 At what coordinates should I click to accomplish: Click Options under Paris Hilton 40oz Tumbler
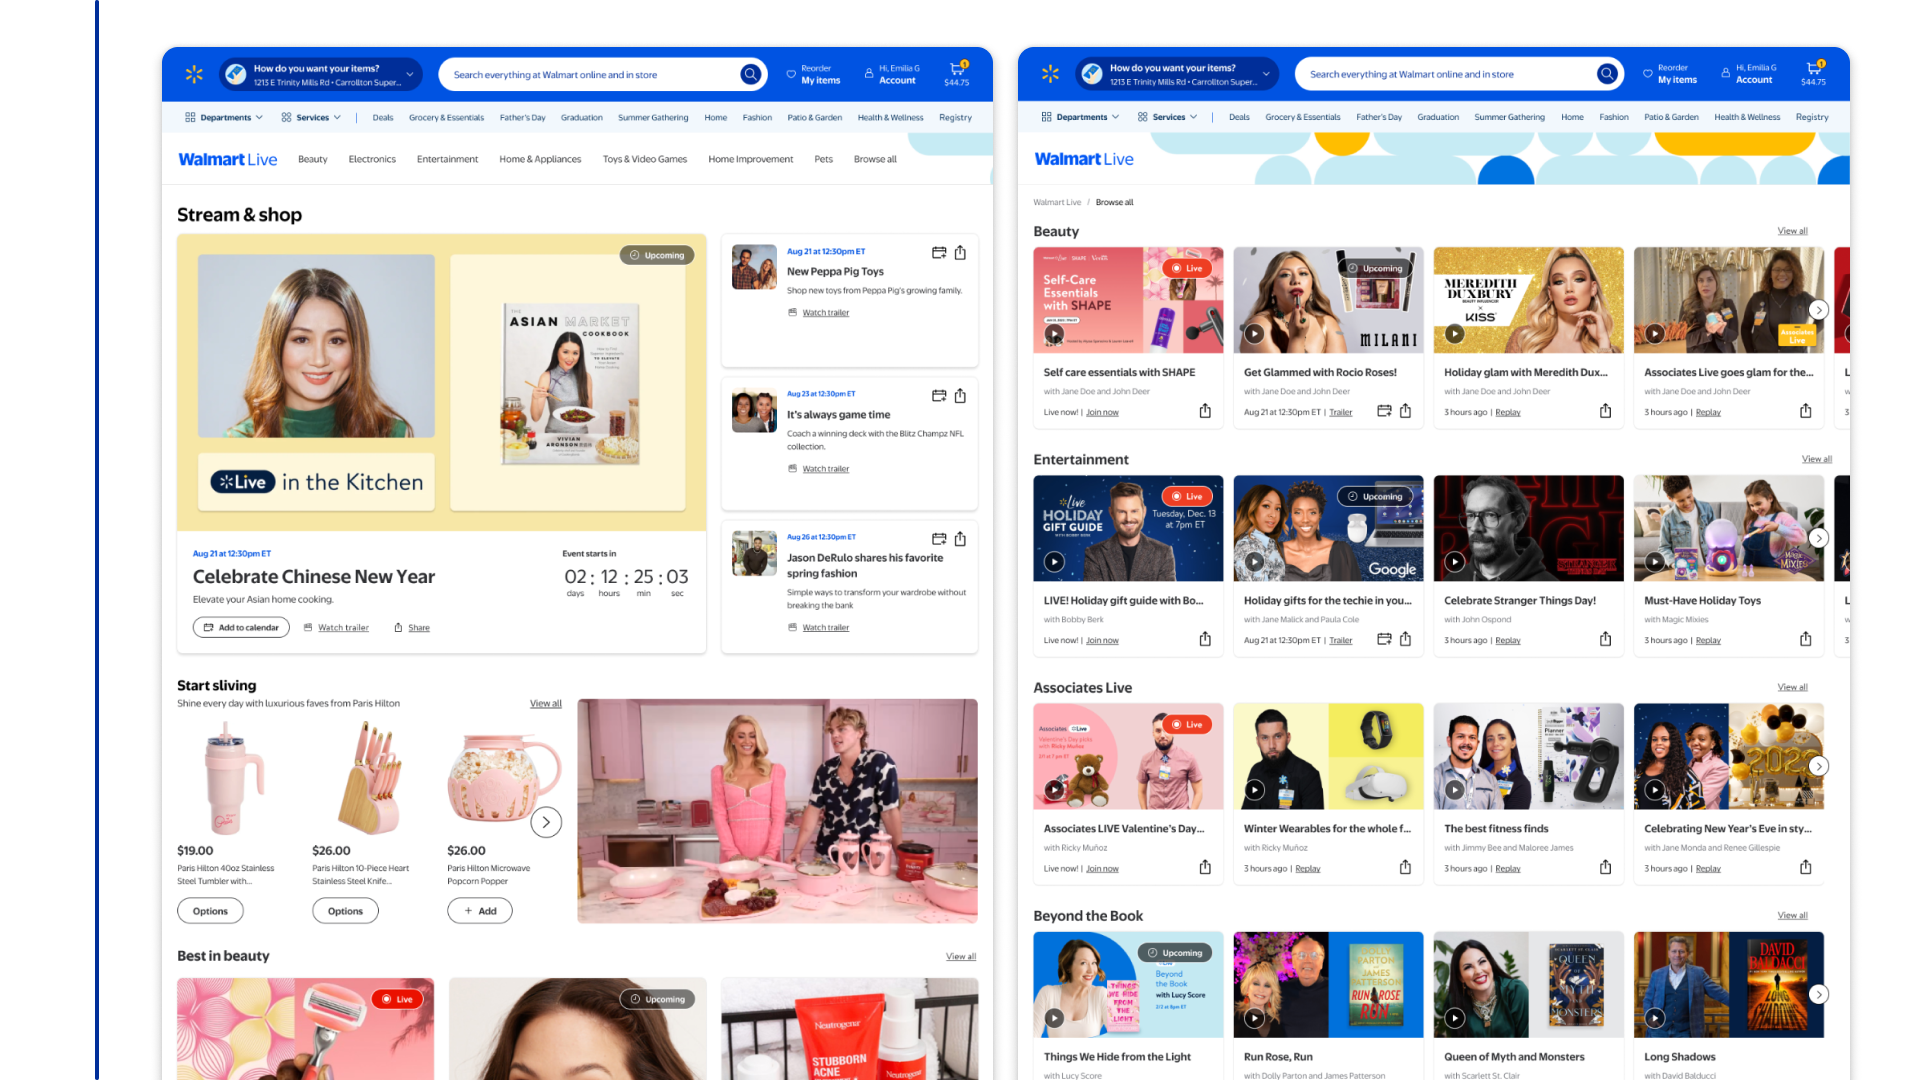pos(210,911)
